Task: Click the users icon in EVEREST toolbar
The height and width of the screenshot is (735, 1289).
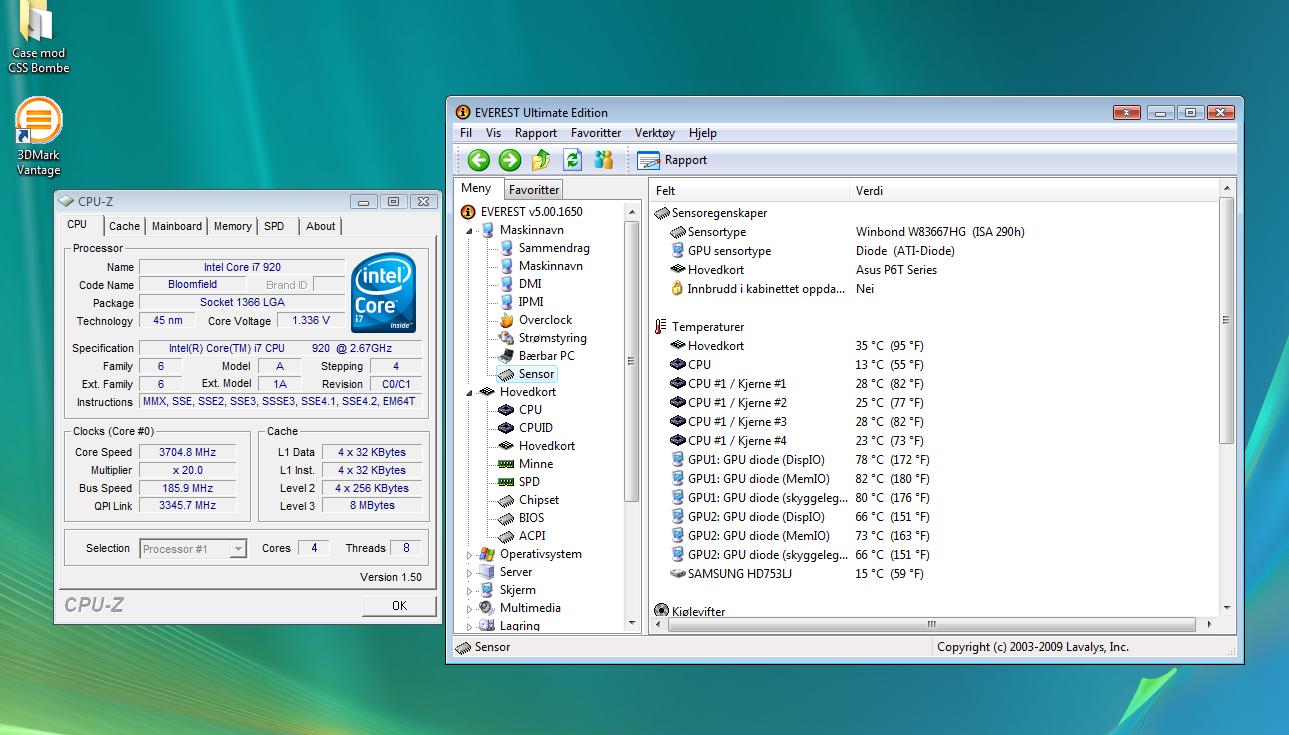Action: tap(603, 160)
